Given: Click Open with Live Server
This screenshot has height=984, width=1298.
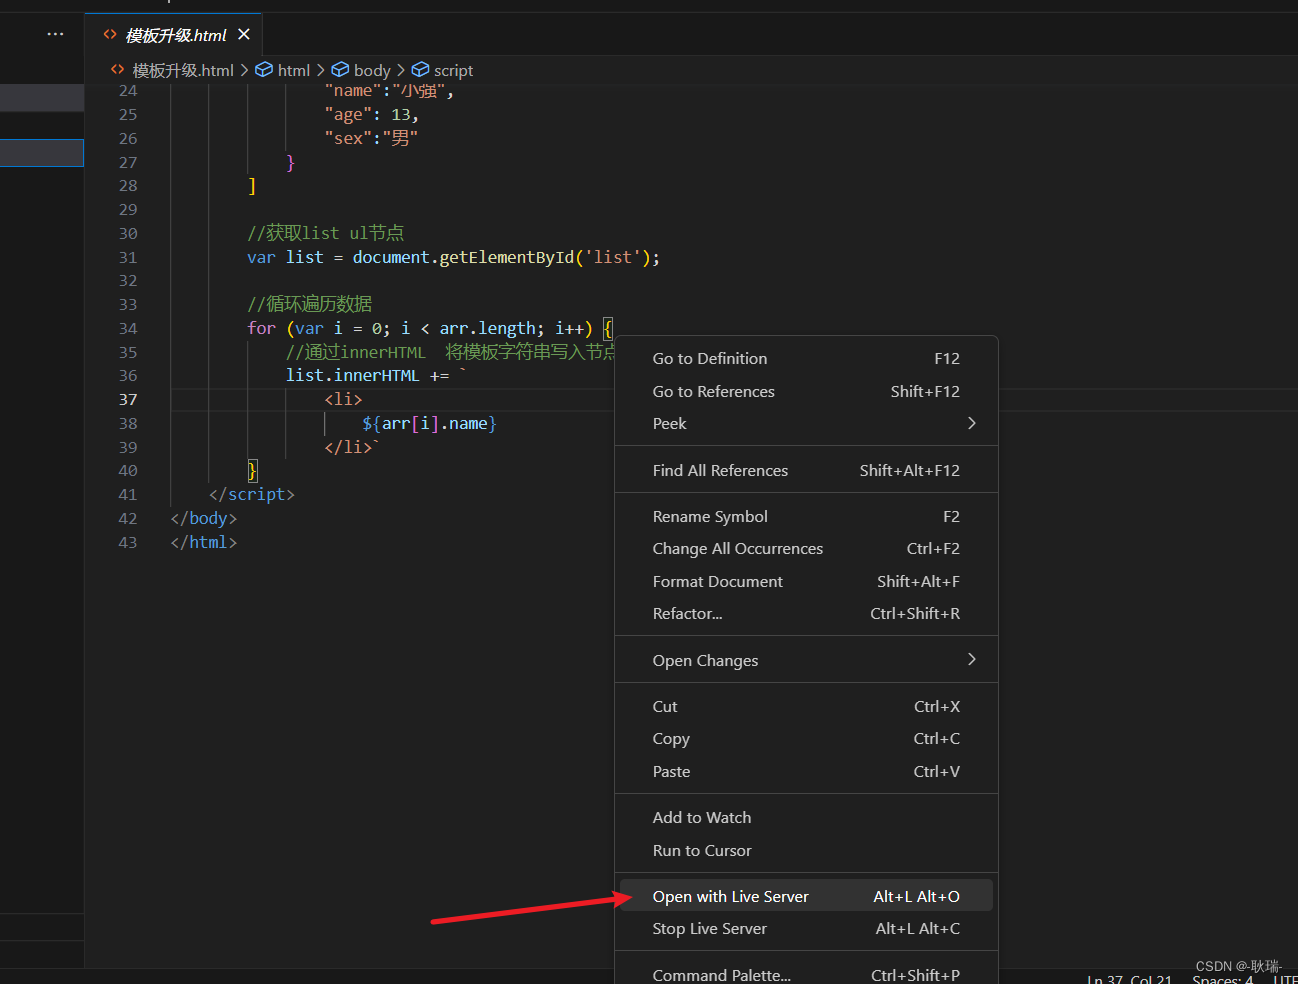Looking at the screenshot, I should click(806, 896).
